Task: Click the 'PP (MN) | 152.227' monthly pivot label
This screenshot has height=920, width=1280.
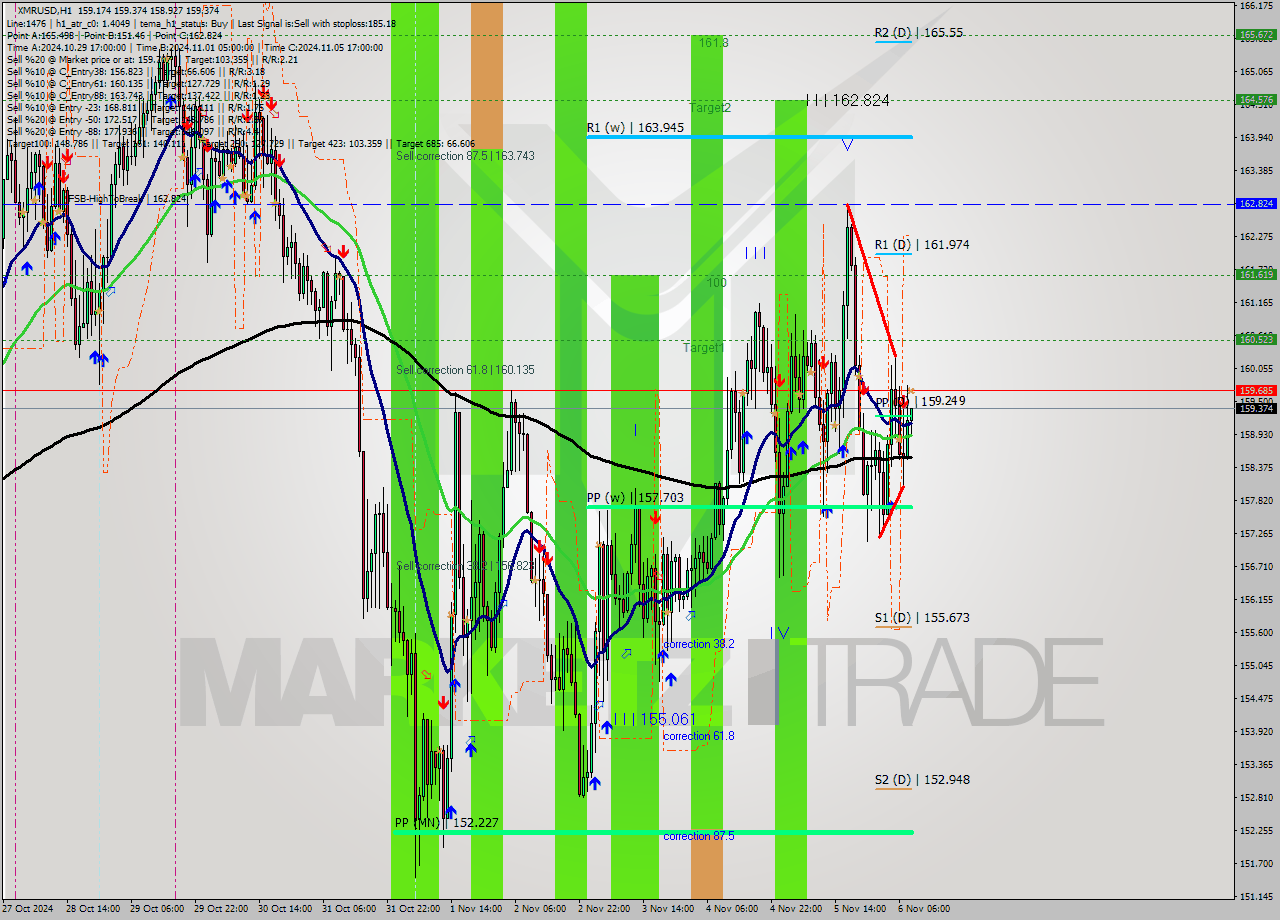Action: (x=446, y=823)
